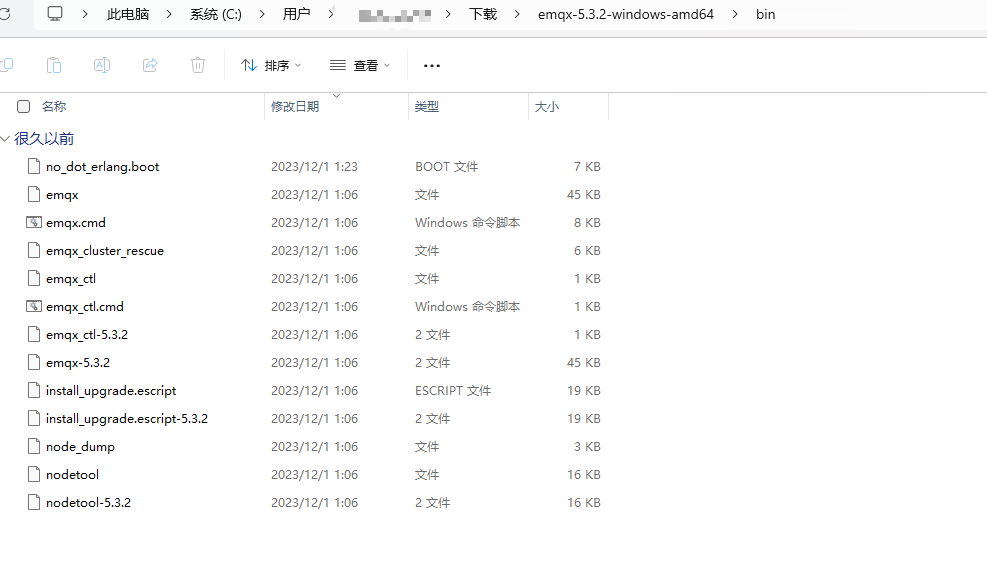Click the emqx_cluster_rescue file icon
Screen dimensions: 987x571
click(34, 251)
